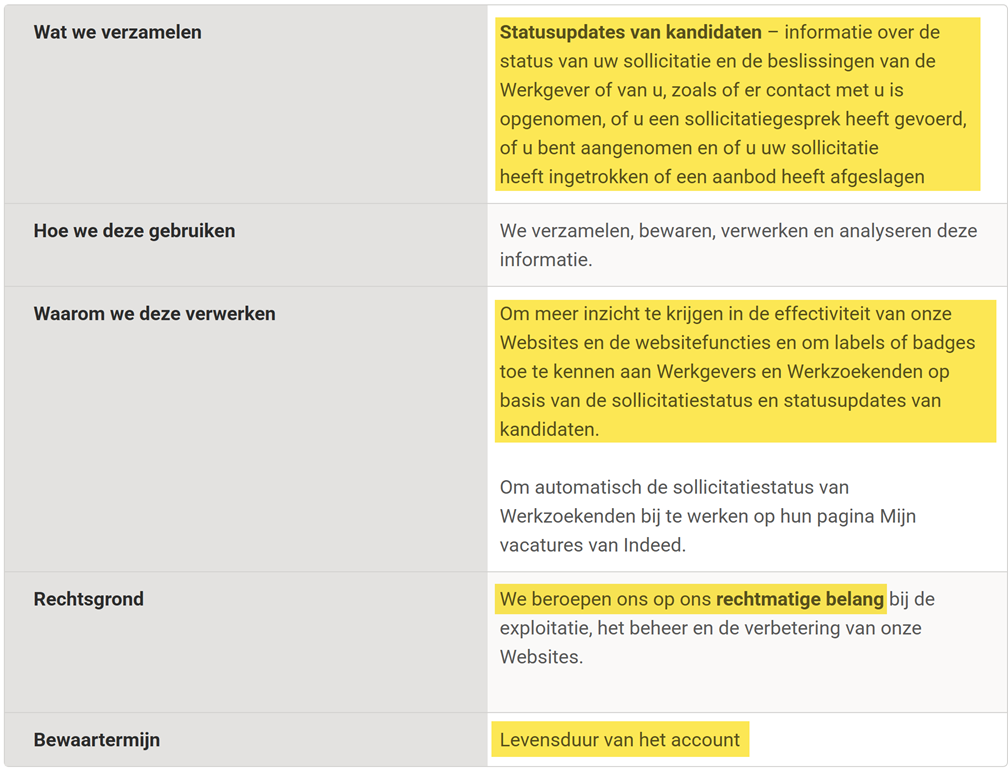
Task: Click the bold "Statusupdates van kandidaten" text
Action: click(630, 32)
